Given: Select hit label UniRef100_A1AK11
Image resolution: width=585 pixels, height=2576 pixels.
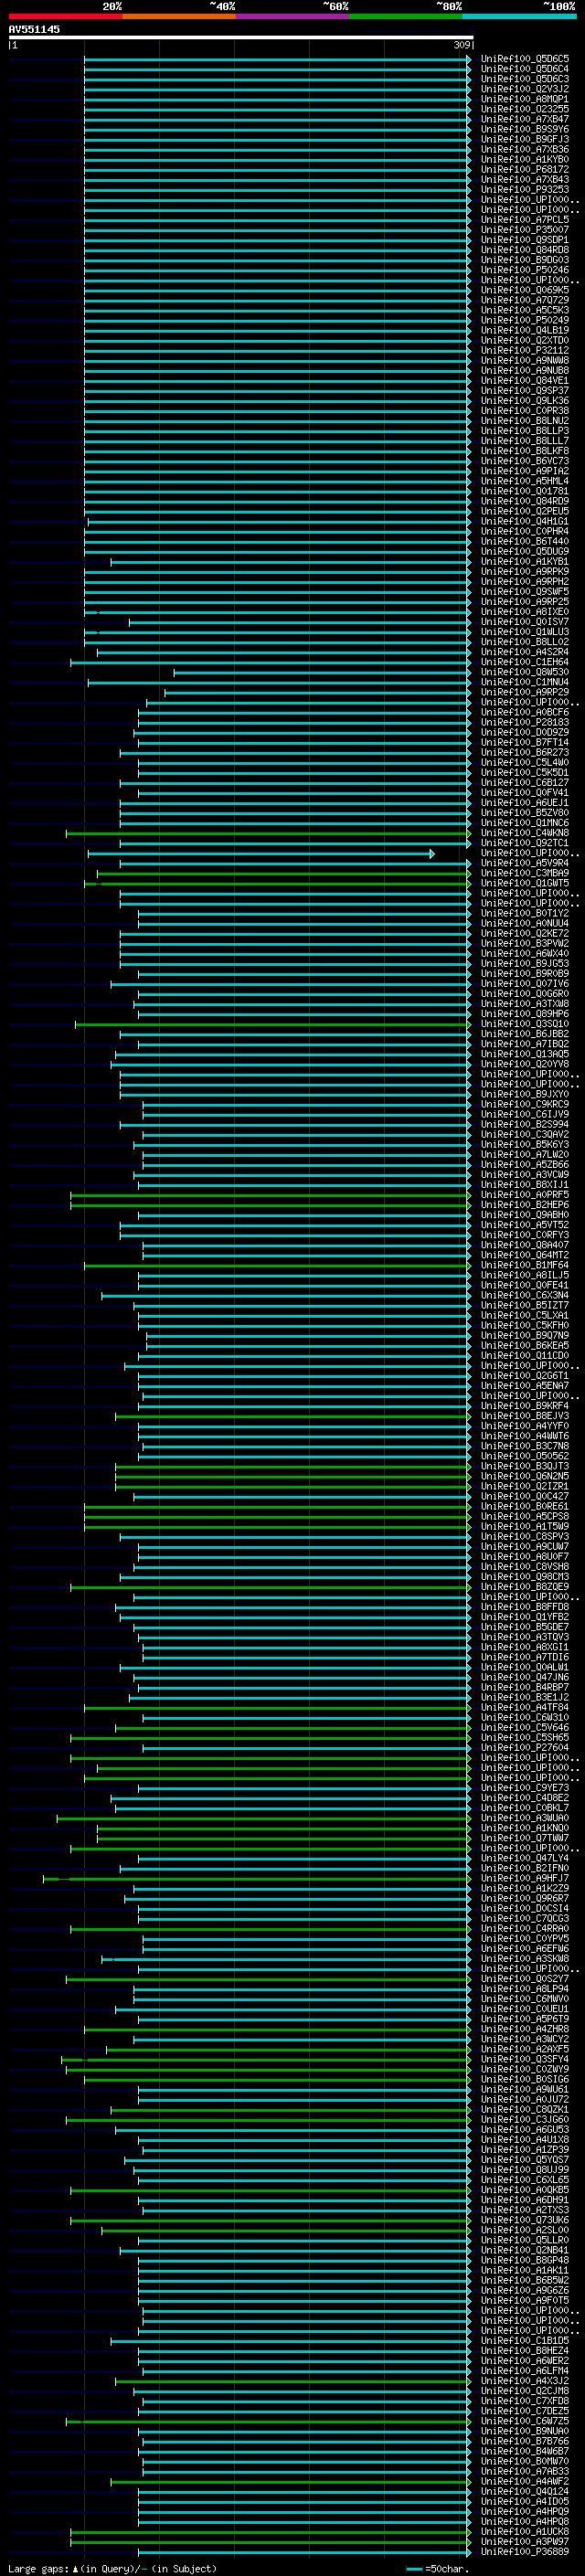Looking at the screenshot, I should [x=525, y=2270].
